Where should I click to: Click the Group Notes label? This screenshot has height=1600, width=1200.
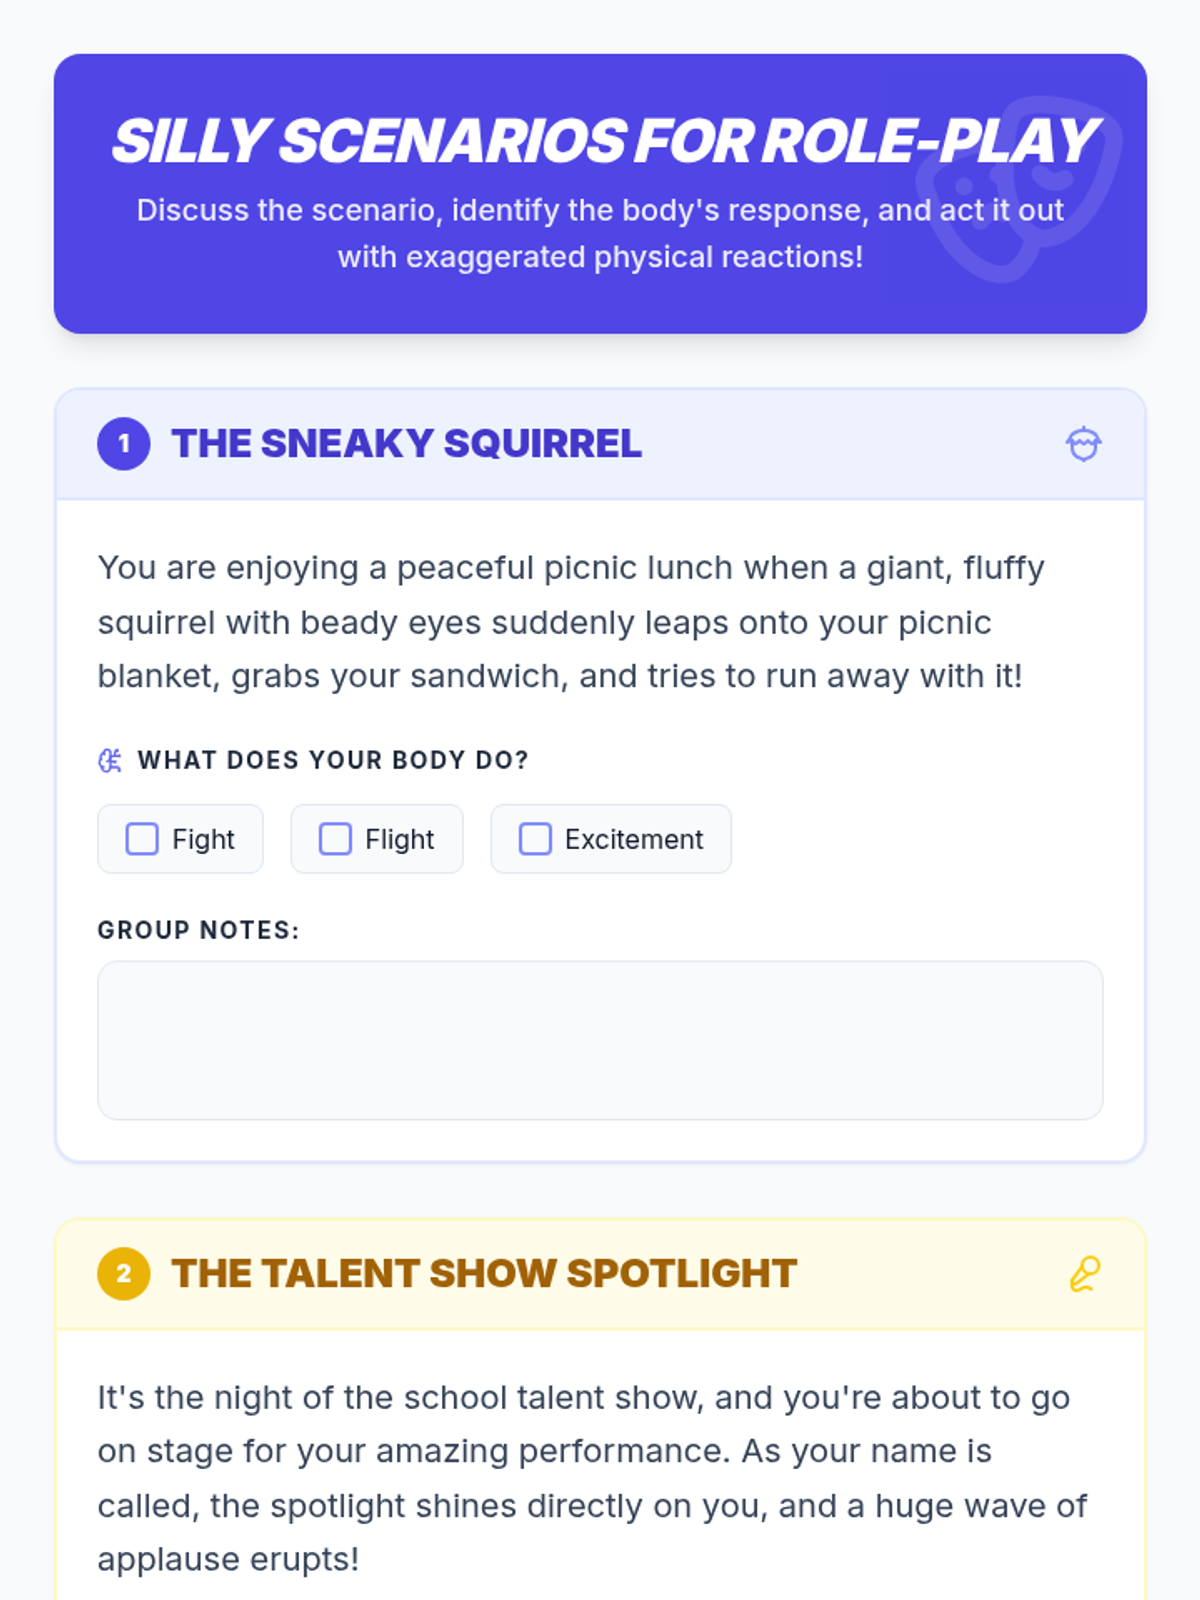pyautogui.click(x=198, y=930)
